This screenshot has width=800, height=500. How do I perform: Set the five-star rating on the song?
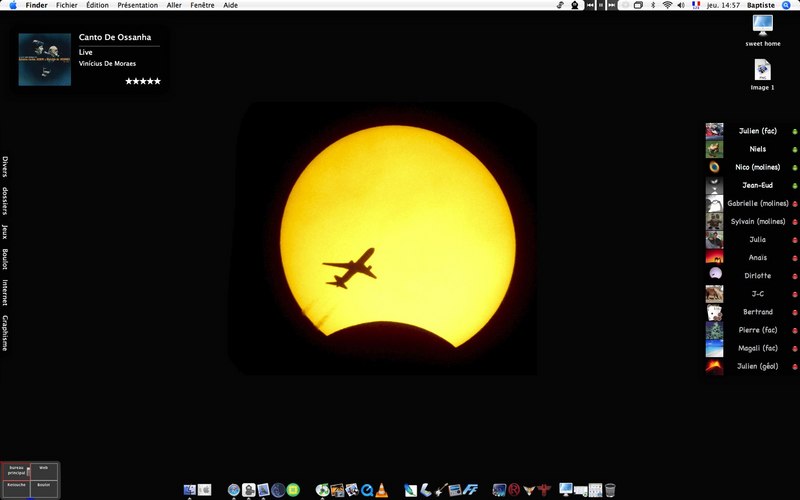pos(143,81)
